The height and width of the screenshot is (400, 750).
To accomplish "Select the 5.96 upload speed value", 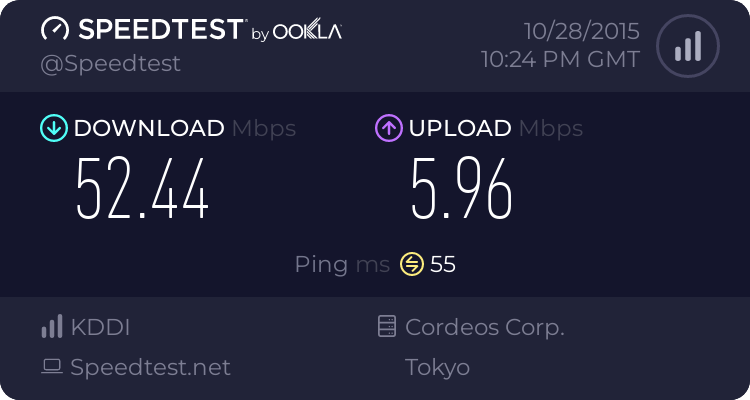I will tap(461, 189).
